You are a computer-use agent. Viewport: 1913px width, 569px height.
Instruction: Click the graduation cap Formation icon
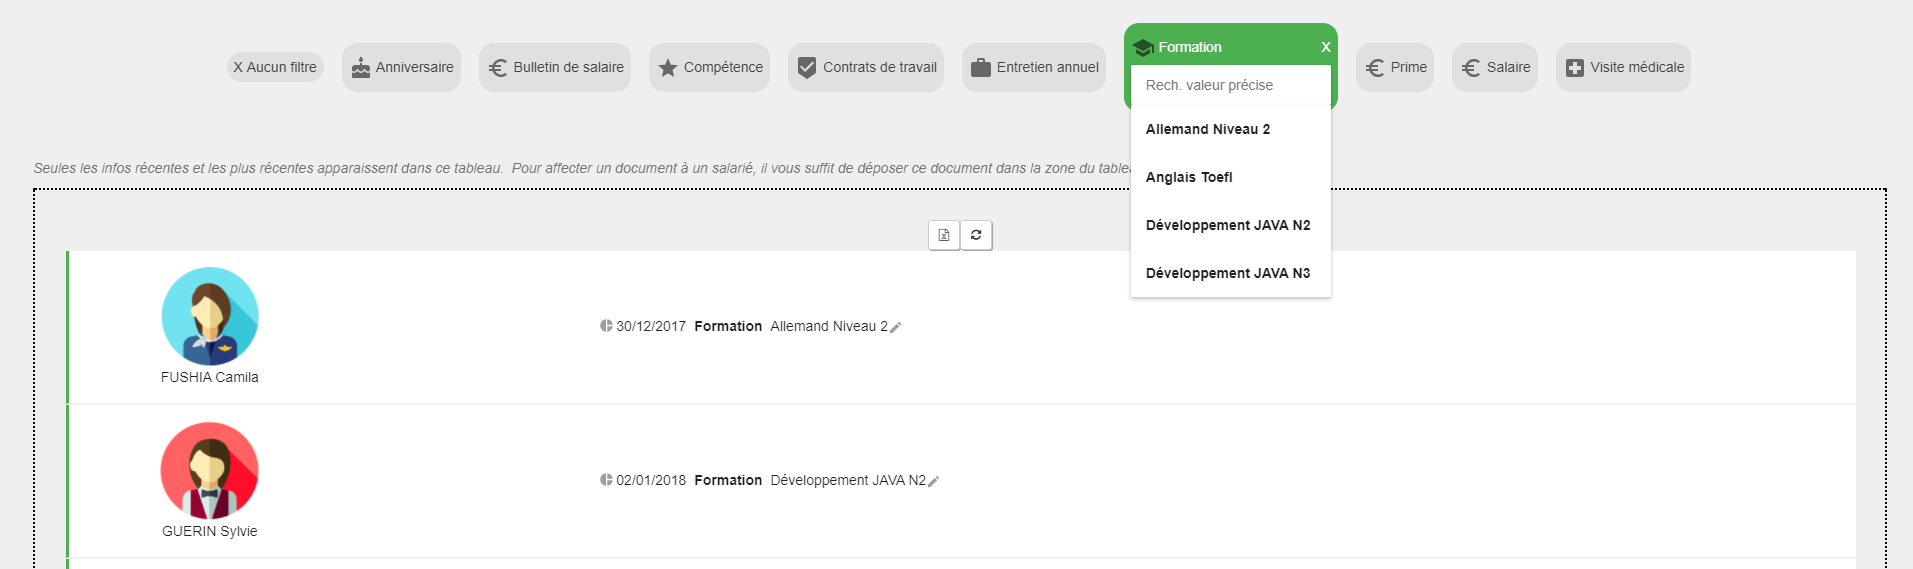point(1144,47)
